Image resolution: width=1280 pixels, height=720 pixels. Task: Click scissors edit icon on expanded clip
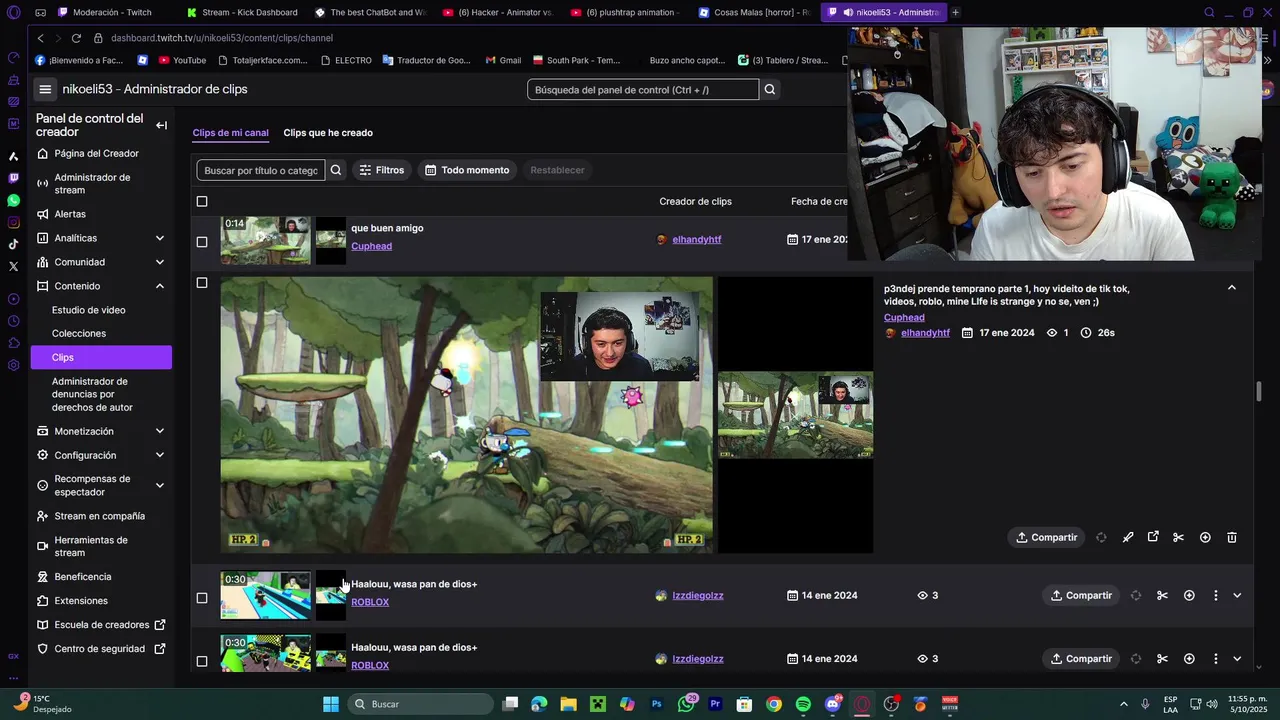(x=1179, y=537)
